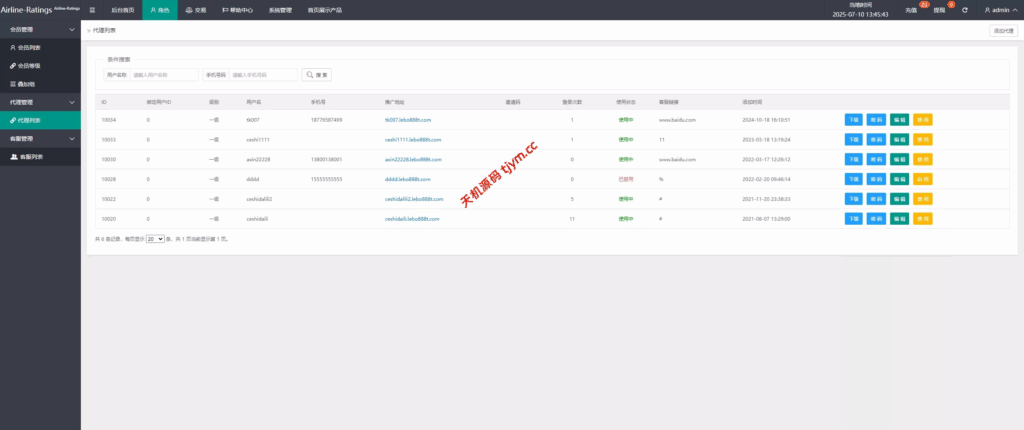Image resolution: width=1024 pixels, height=430 pixels.
Task: Switch to the 交易 top tab
Action: point(198,10)
